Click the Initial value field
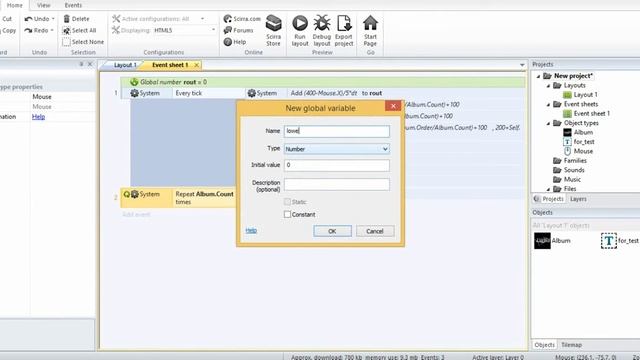Screen dimensions: 640x360 tap(337, 165)
